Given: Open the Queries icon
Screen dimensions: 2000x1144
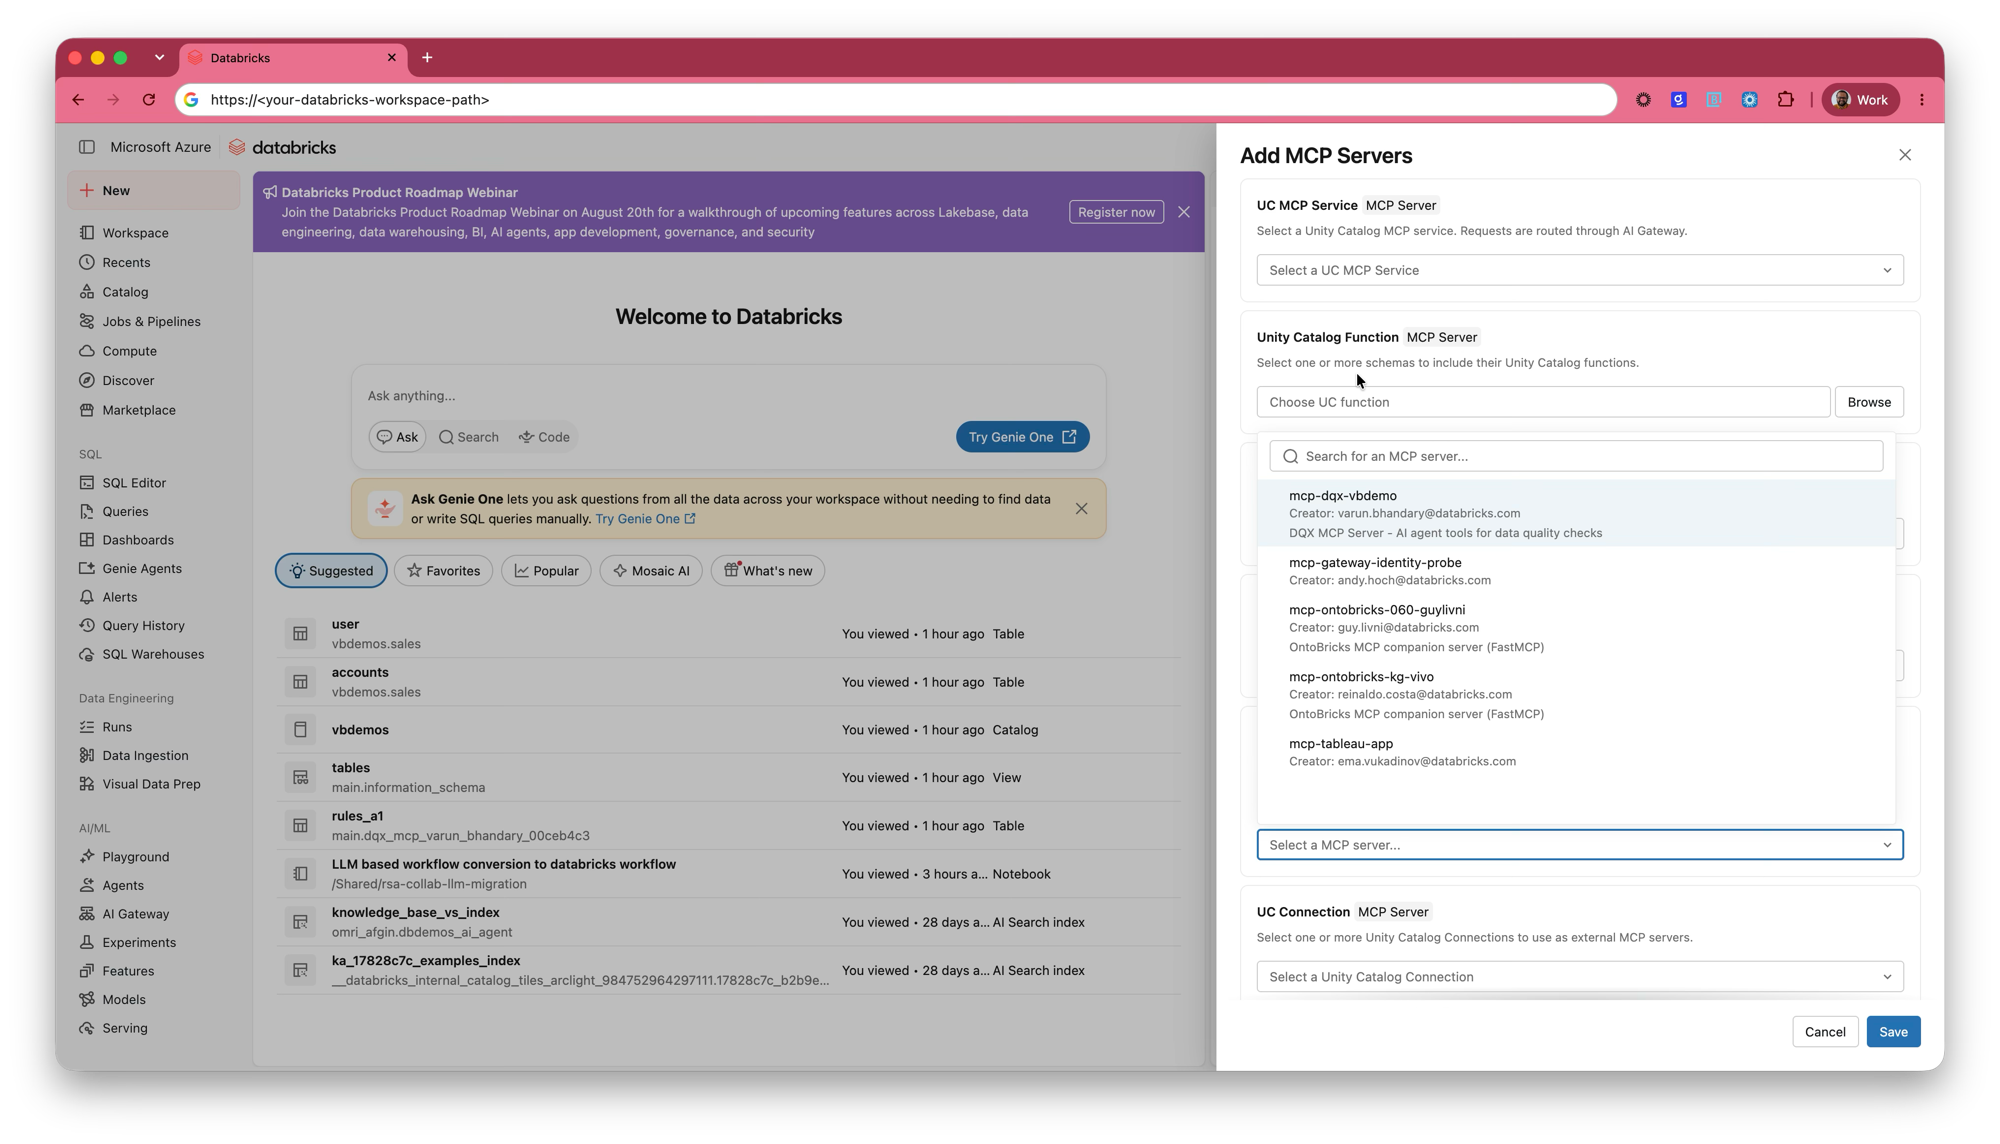Looking at the screenshot, I should 87,511.
